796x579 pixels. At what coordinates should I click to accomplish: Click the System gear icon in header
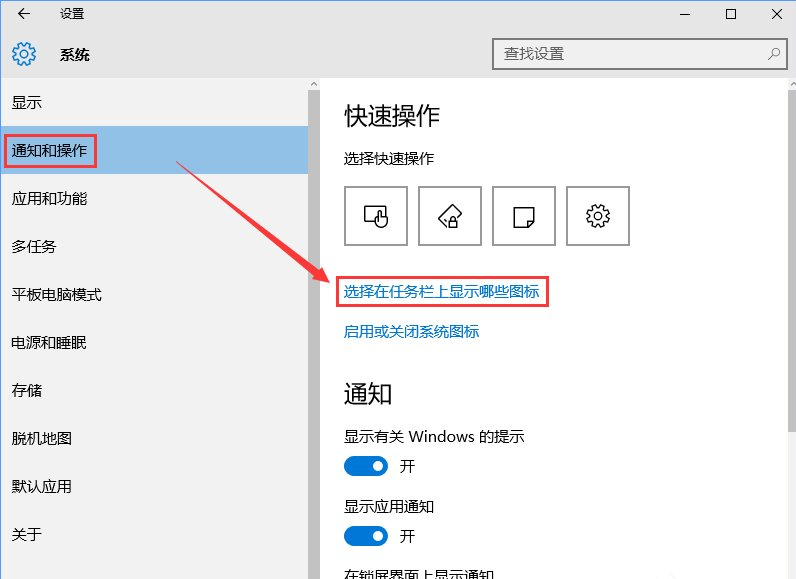(24, 54)
